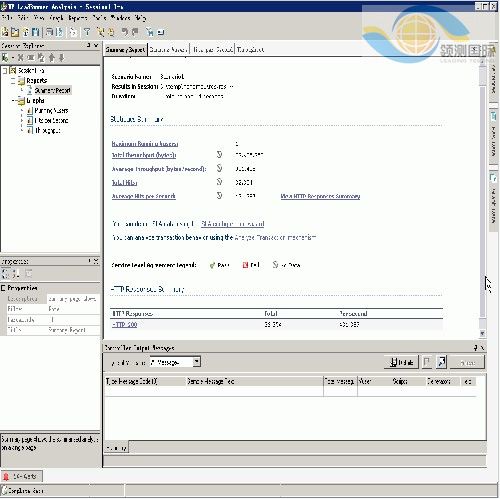Viewport: 500px width, 499px height.
Task: Open the Help menu
Action: coord(140,17)
